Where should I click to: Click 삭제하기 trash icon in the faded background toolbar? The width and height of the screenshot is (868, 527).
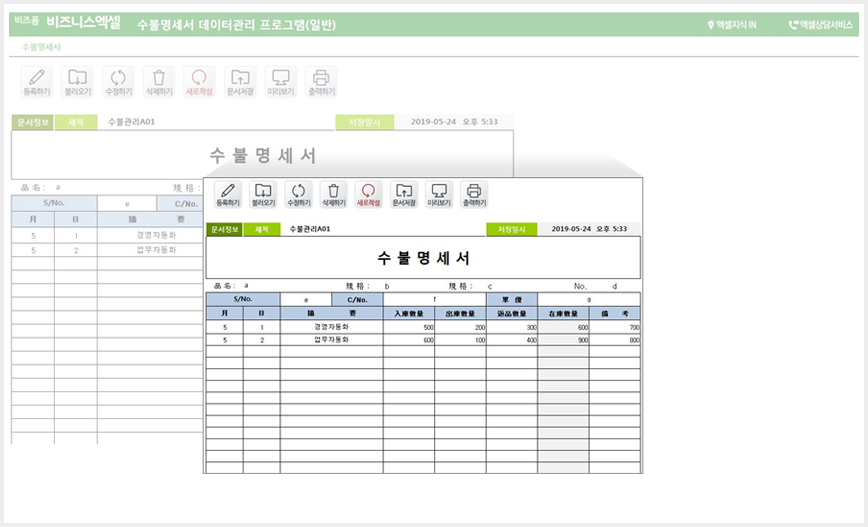159,82
